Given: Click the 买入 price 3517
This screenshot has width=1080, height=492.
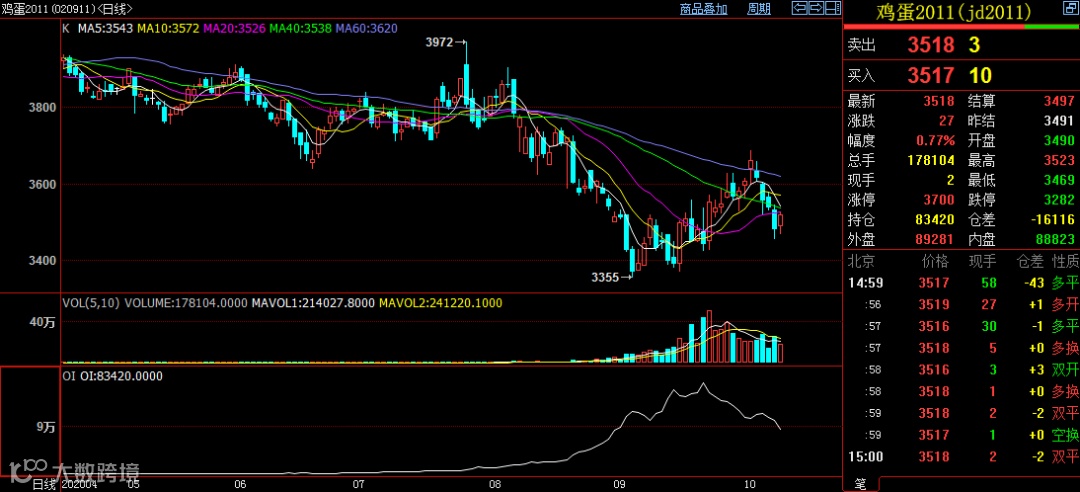Looking at the screenshot, I should click(931, 75).
